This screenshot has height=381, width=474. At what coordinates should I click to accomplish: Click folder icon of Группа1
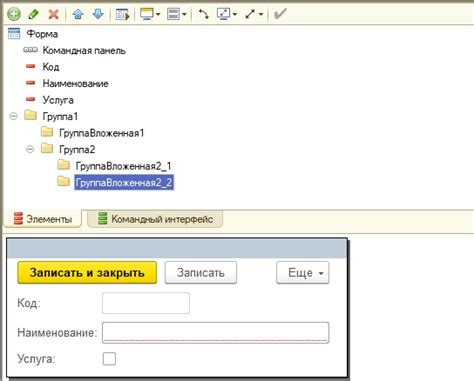(30, 115)
